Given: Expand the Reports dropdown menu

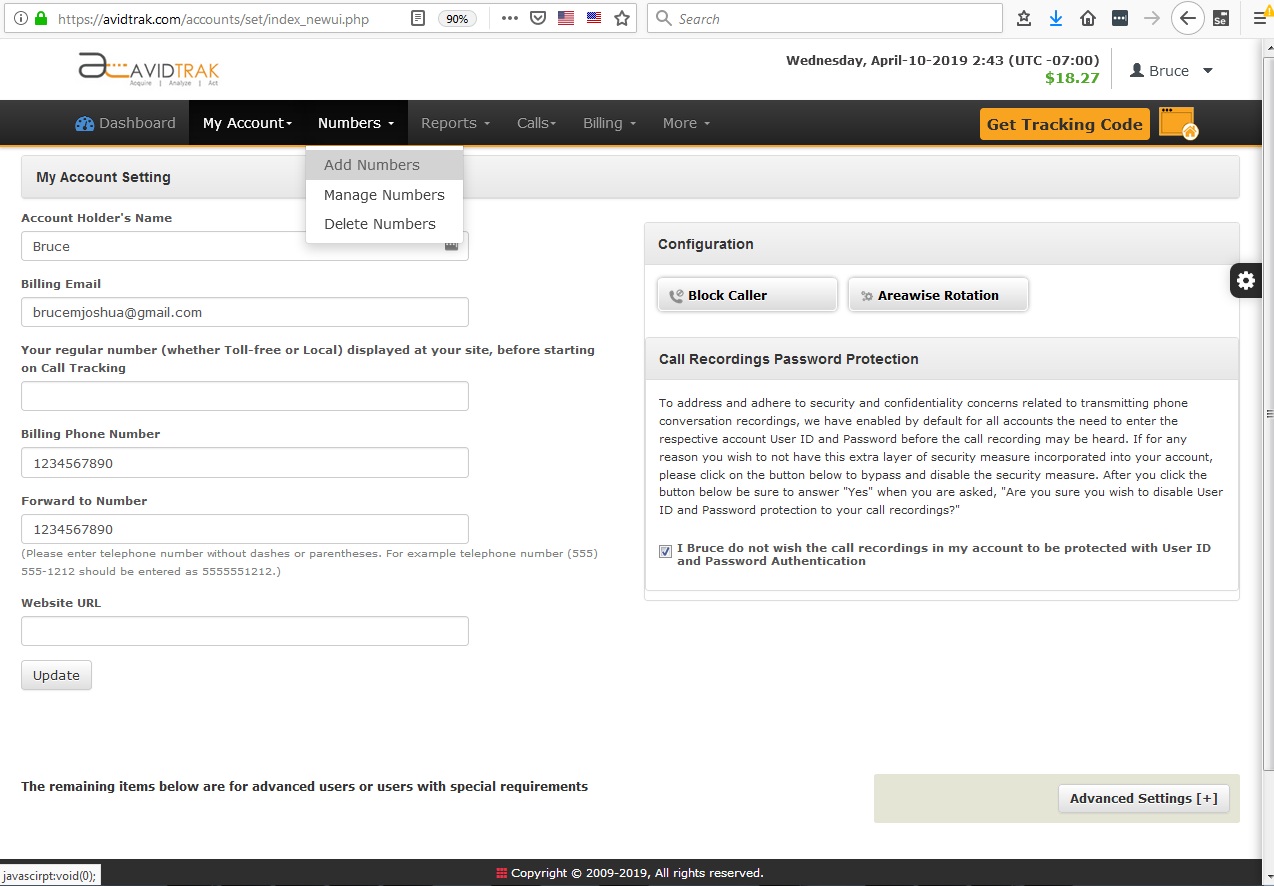Looking at the screenshot, I should pyautogui.click(x=455, y=123).
